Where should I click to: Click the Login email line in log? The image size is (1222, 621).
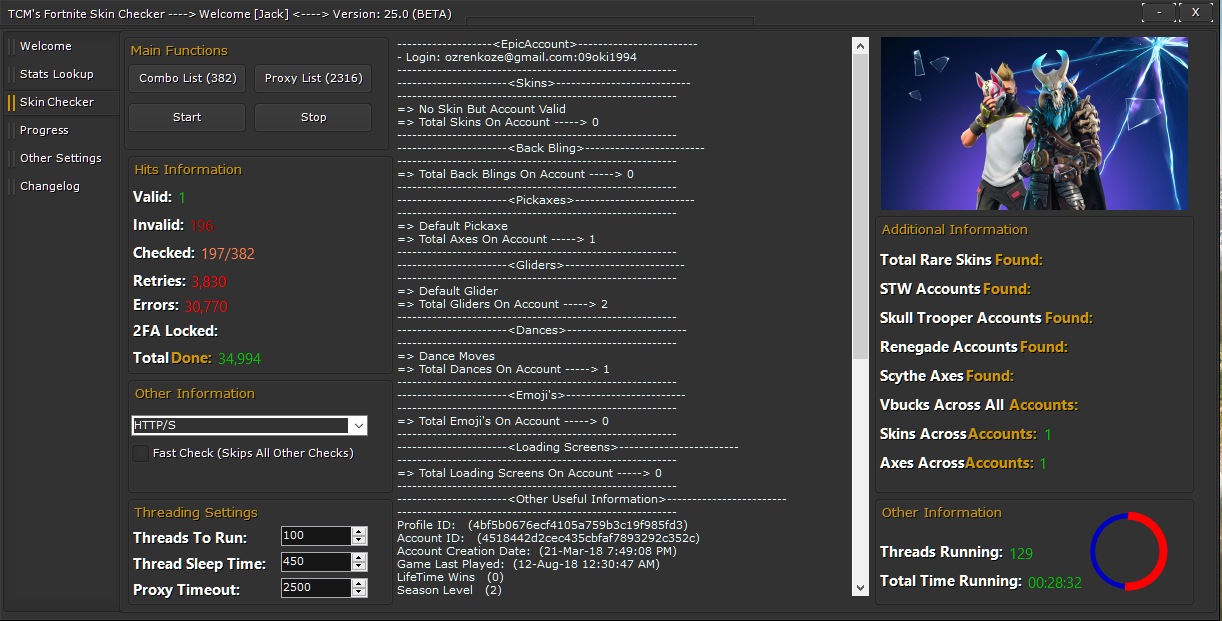point(517,57)
